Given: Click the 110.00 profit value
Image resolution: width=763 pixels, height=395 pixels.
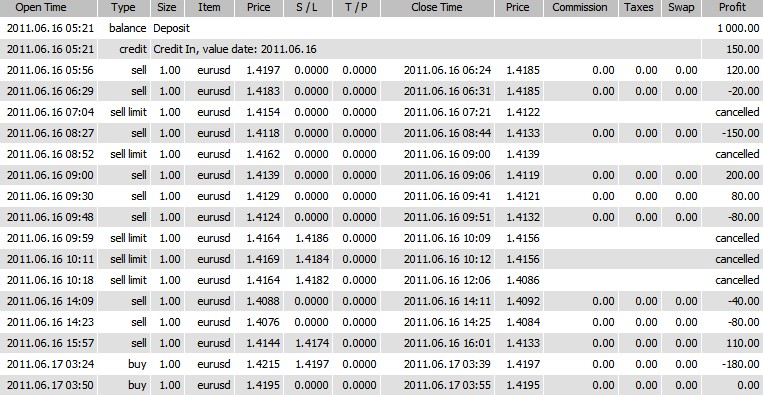Looking at the screenshot, I should pos(743,342).
